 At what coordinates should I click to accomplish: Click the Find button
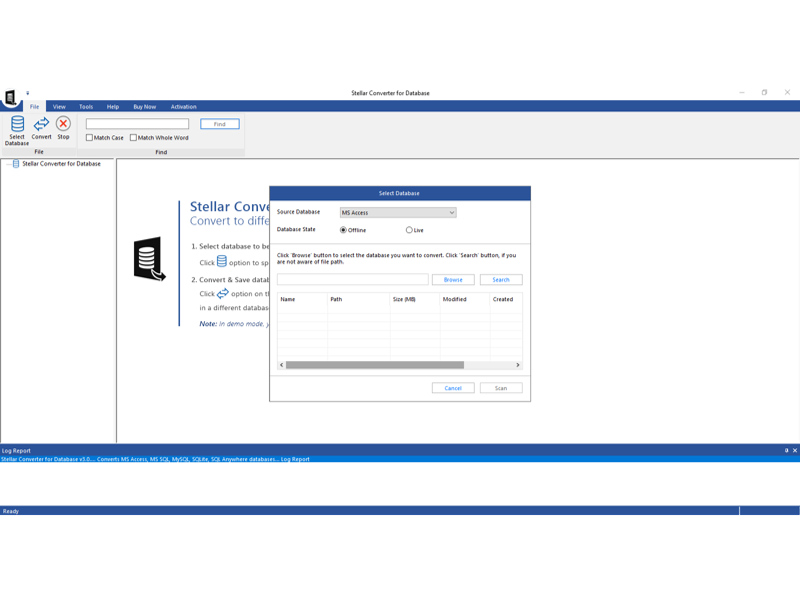(220, 124)
